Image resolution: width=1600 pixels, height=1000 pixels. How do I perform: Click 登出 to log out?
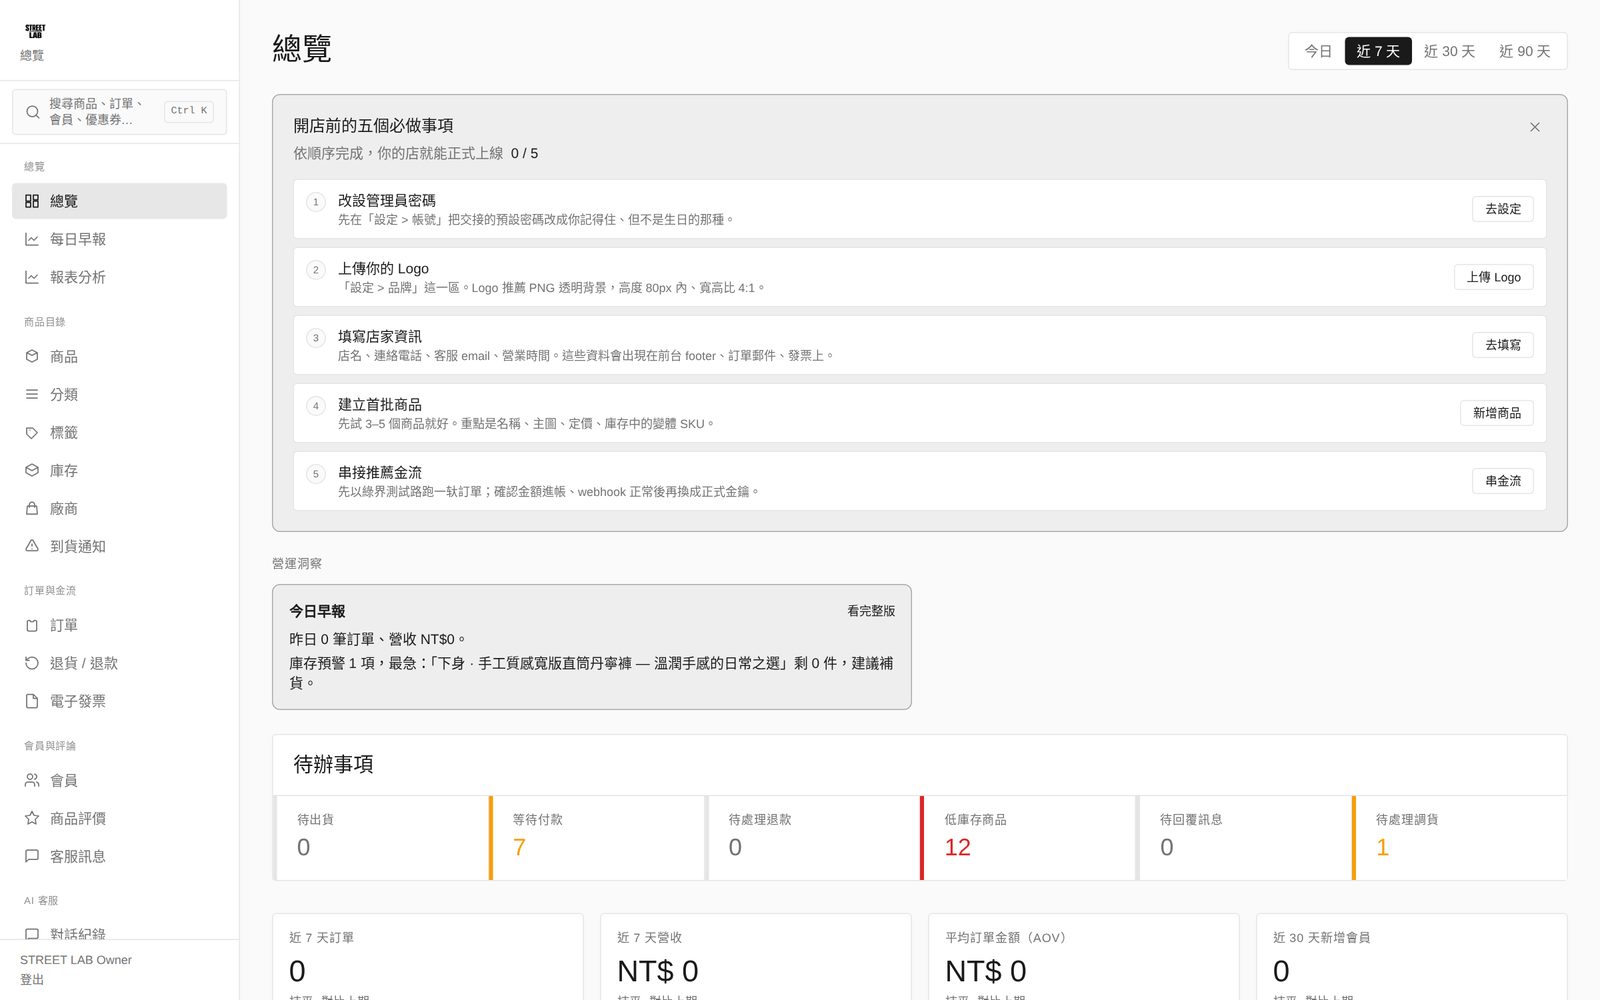[32, 980]
